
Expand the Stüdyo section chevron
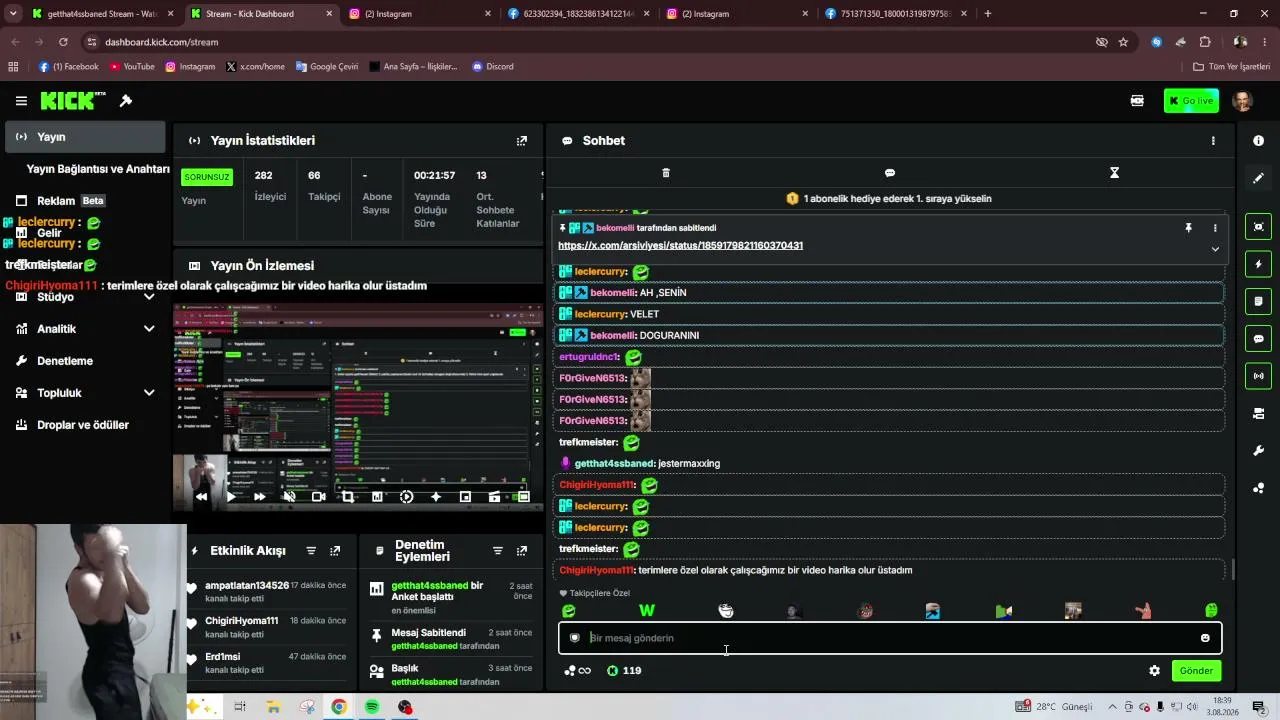click(x=149, y=297)
